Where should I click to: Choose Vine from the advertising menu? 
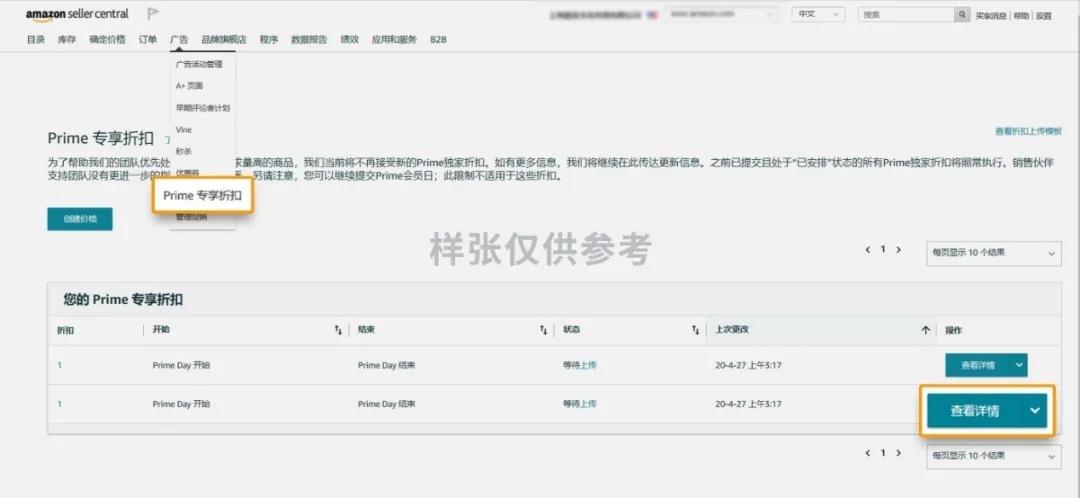[x=184, y=129]
